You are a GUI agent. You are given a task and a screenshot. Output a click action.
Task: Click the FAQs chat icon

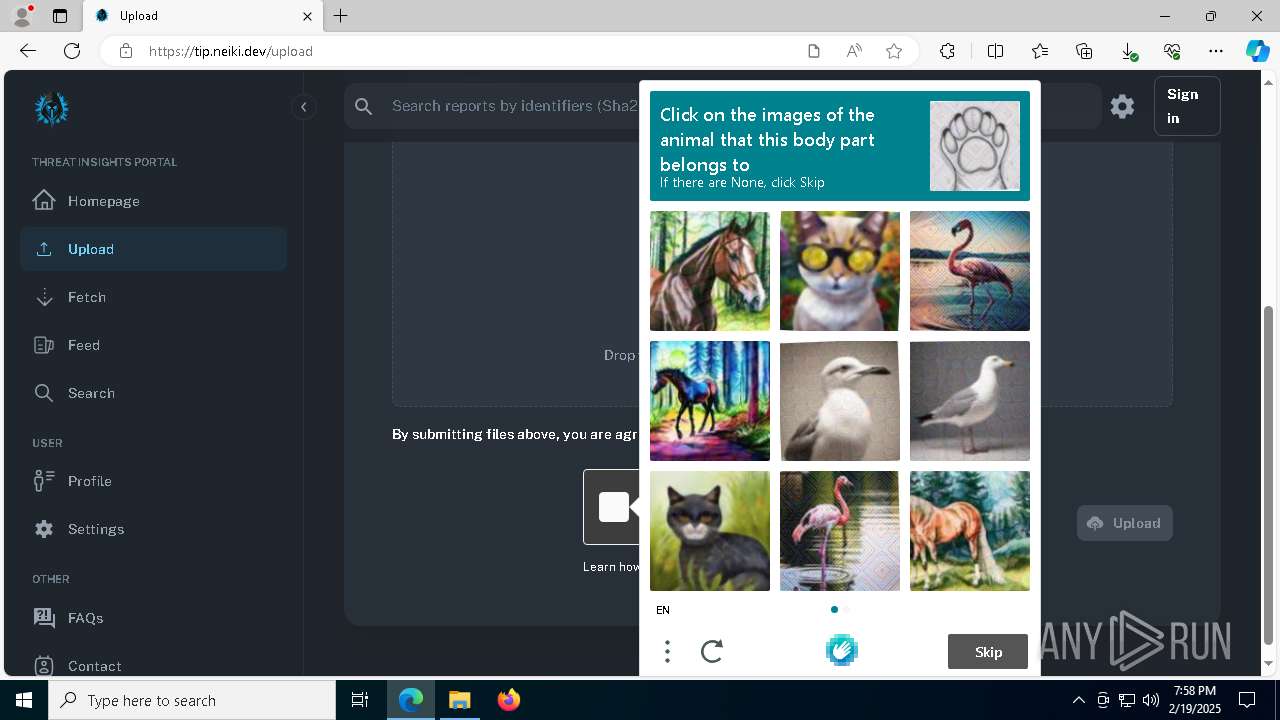click(x=44, y=617)
